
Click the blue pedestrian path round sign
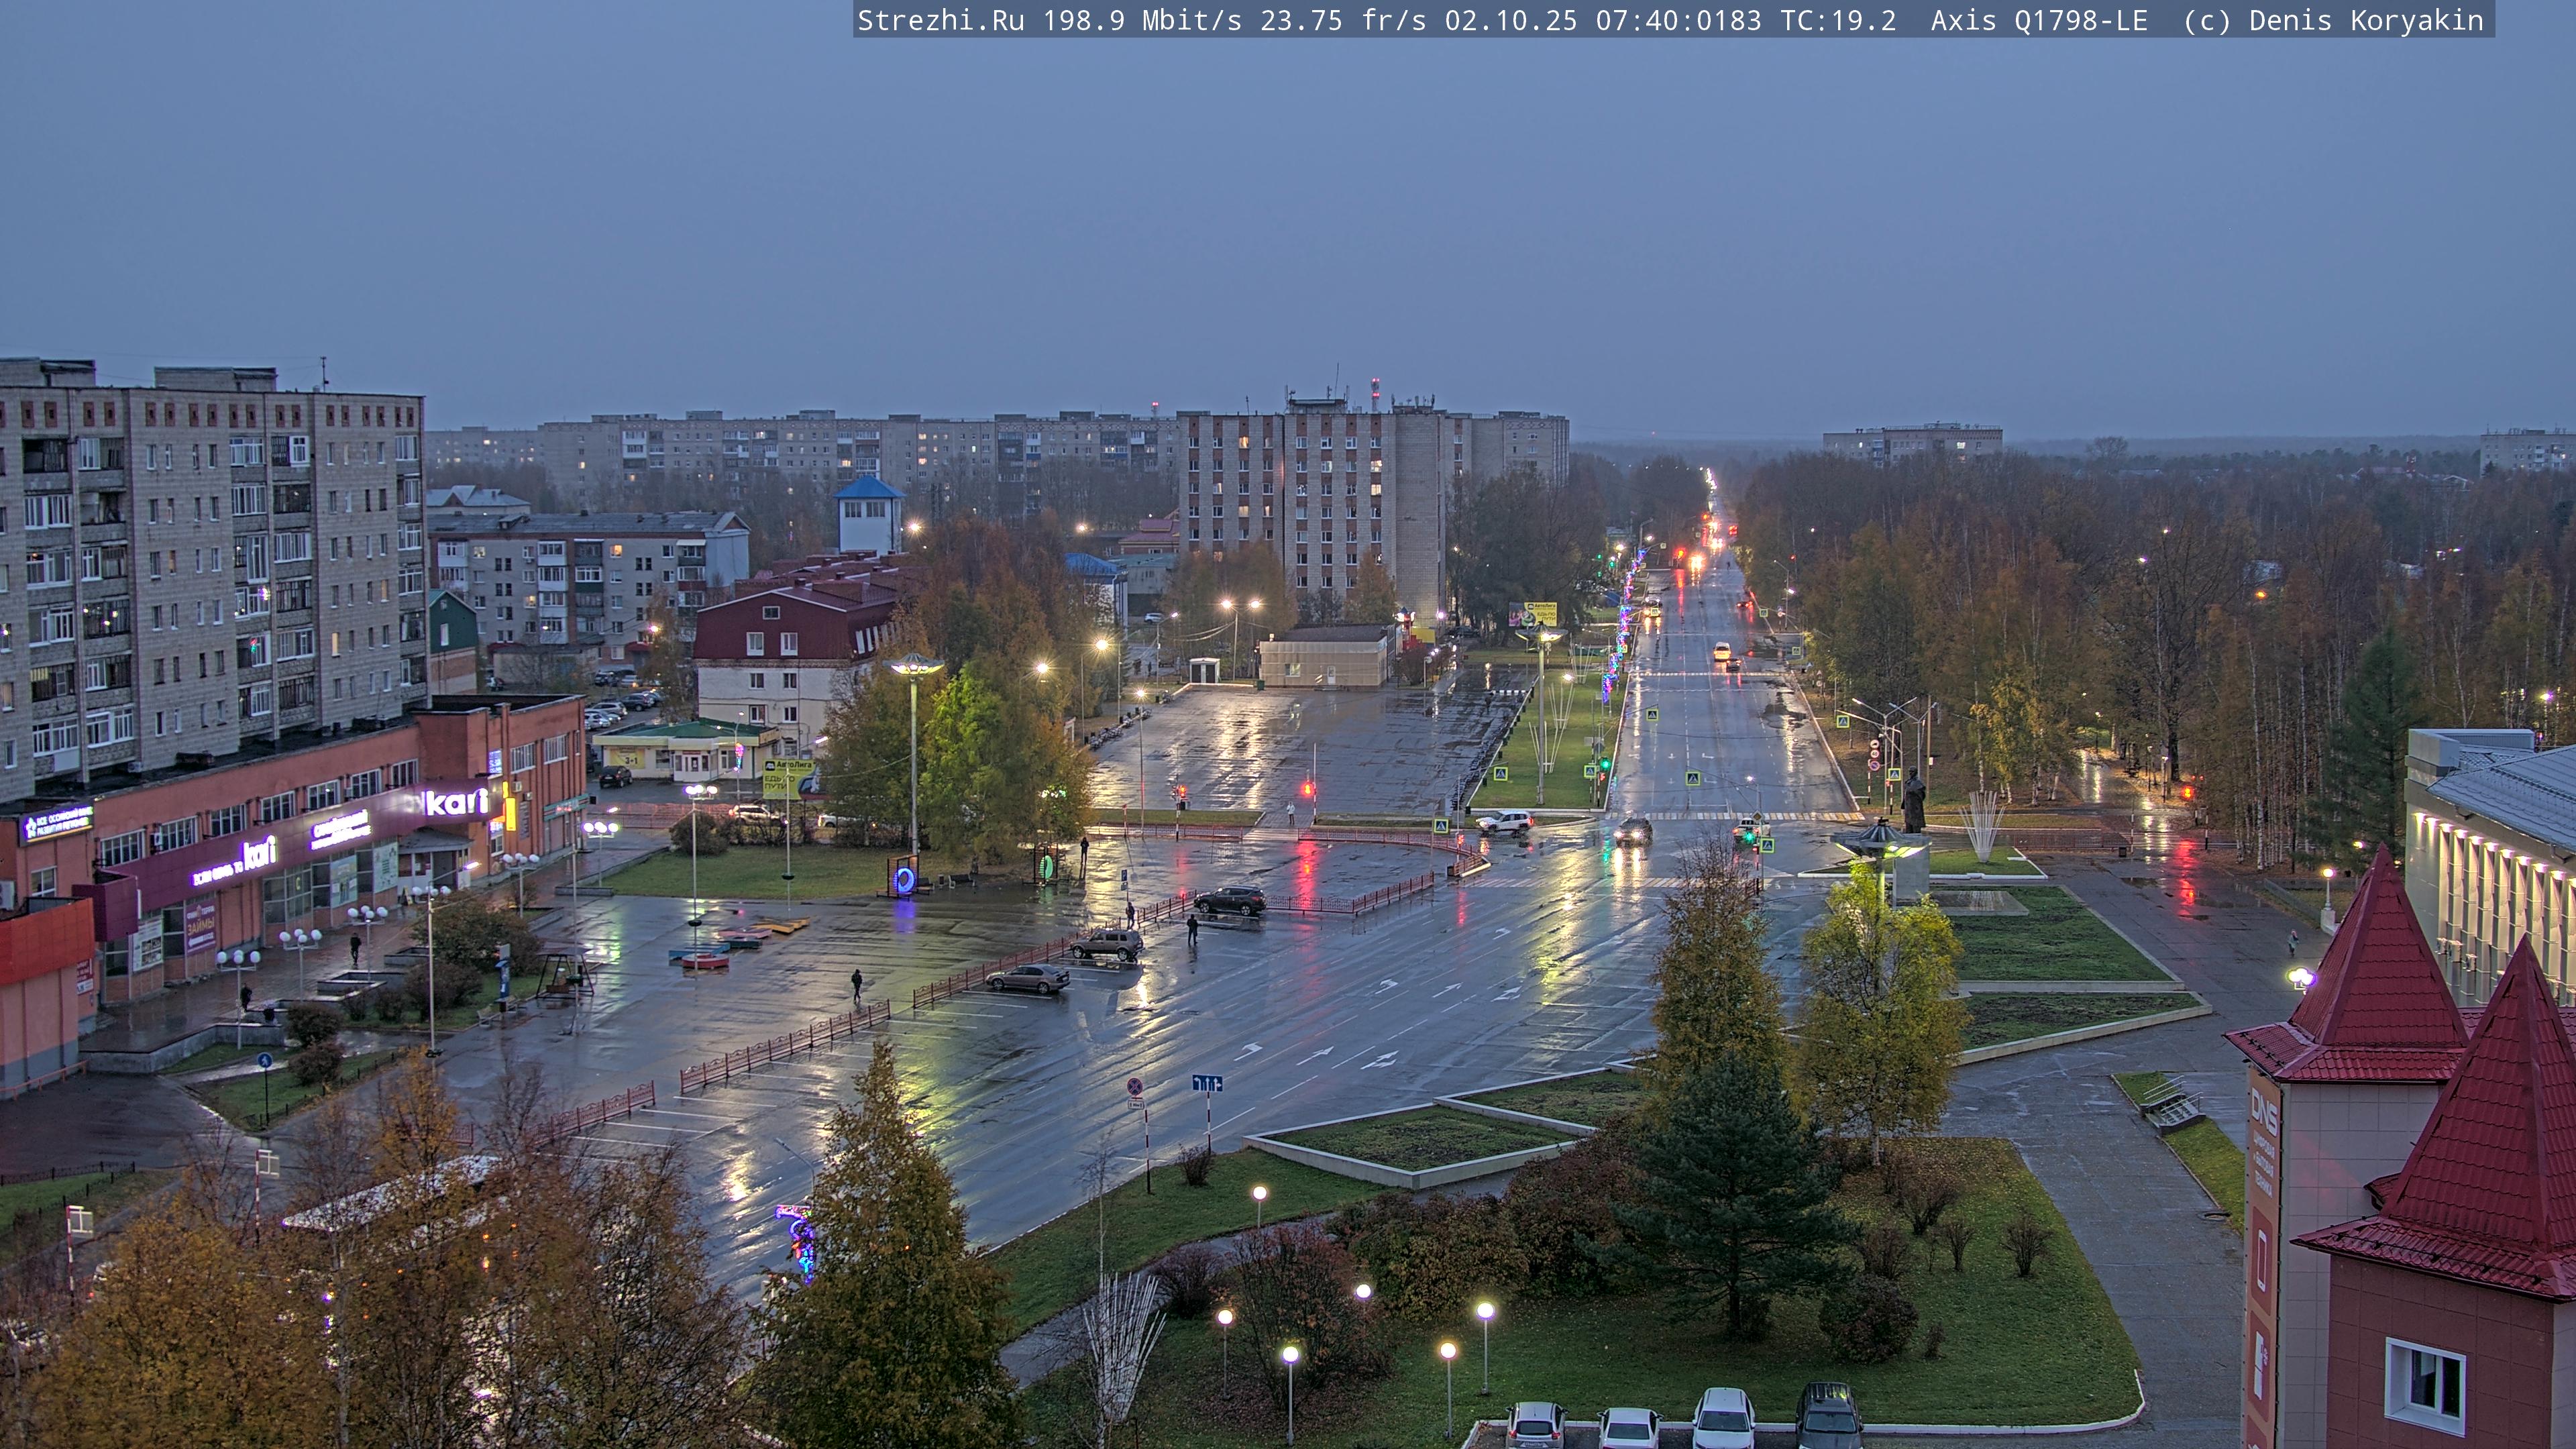[x=264, y=1060]
